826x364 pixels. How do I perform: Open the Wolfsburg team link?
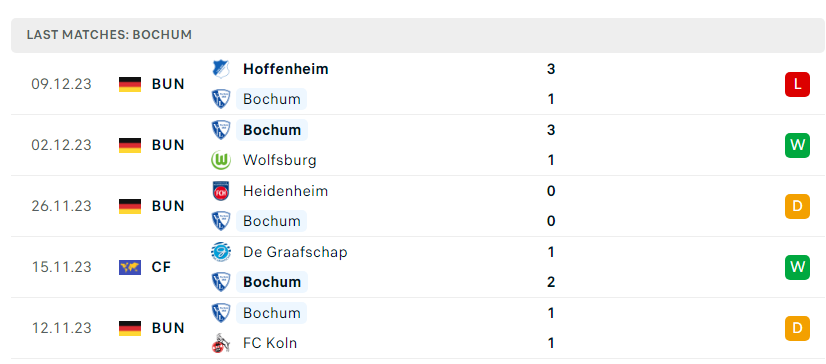coord(280,160)
